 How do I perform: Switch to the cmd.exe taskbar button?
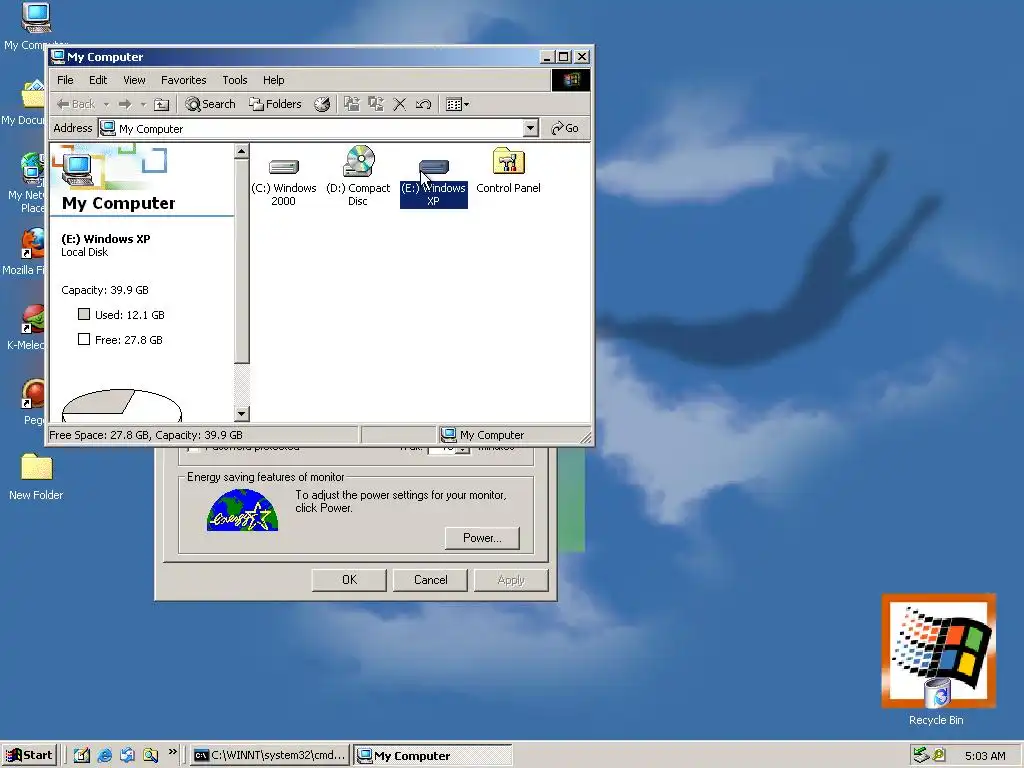[x=270, y=756]
